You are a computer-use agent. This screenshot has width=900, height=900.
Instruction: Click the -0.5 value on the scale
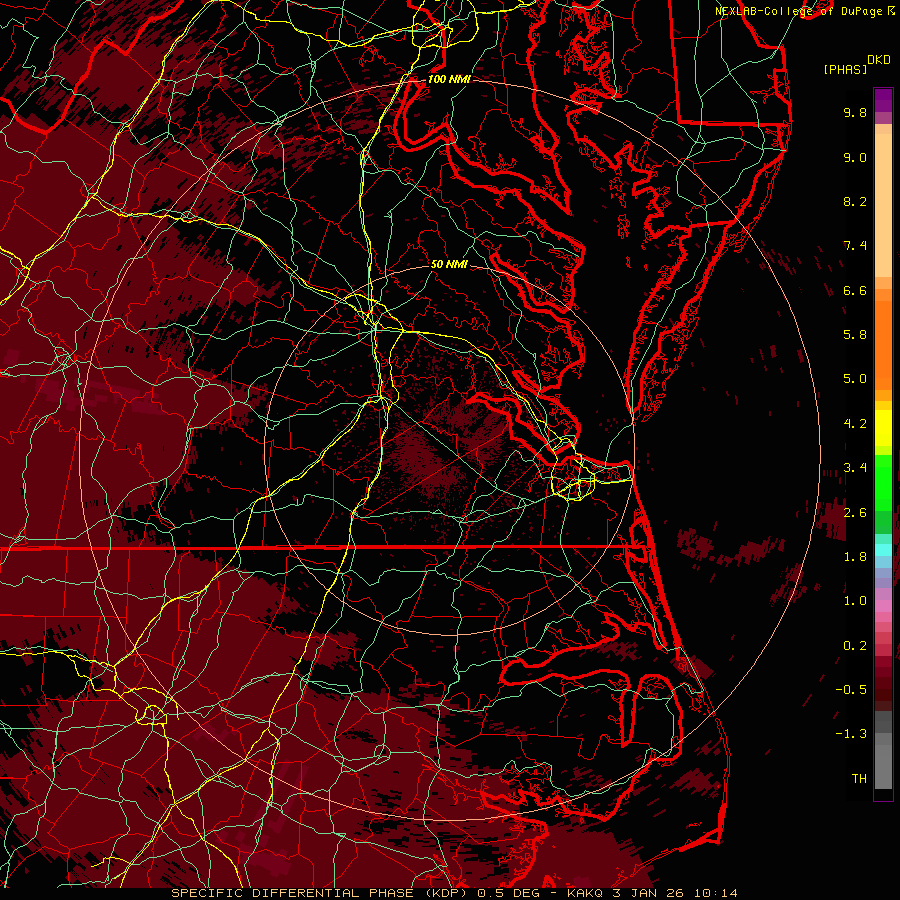coord(851,690)
